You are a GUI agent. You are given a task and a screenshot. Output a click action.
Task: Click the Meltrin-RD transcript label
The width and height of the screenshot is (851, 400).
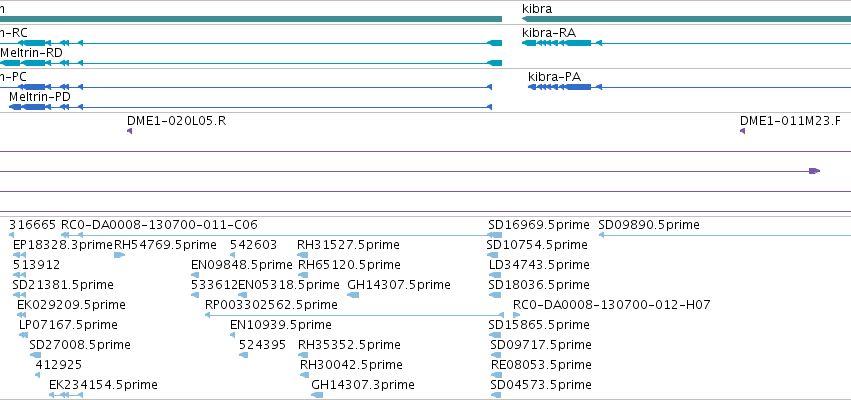click(31, 53)
